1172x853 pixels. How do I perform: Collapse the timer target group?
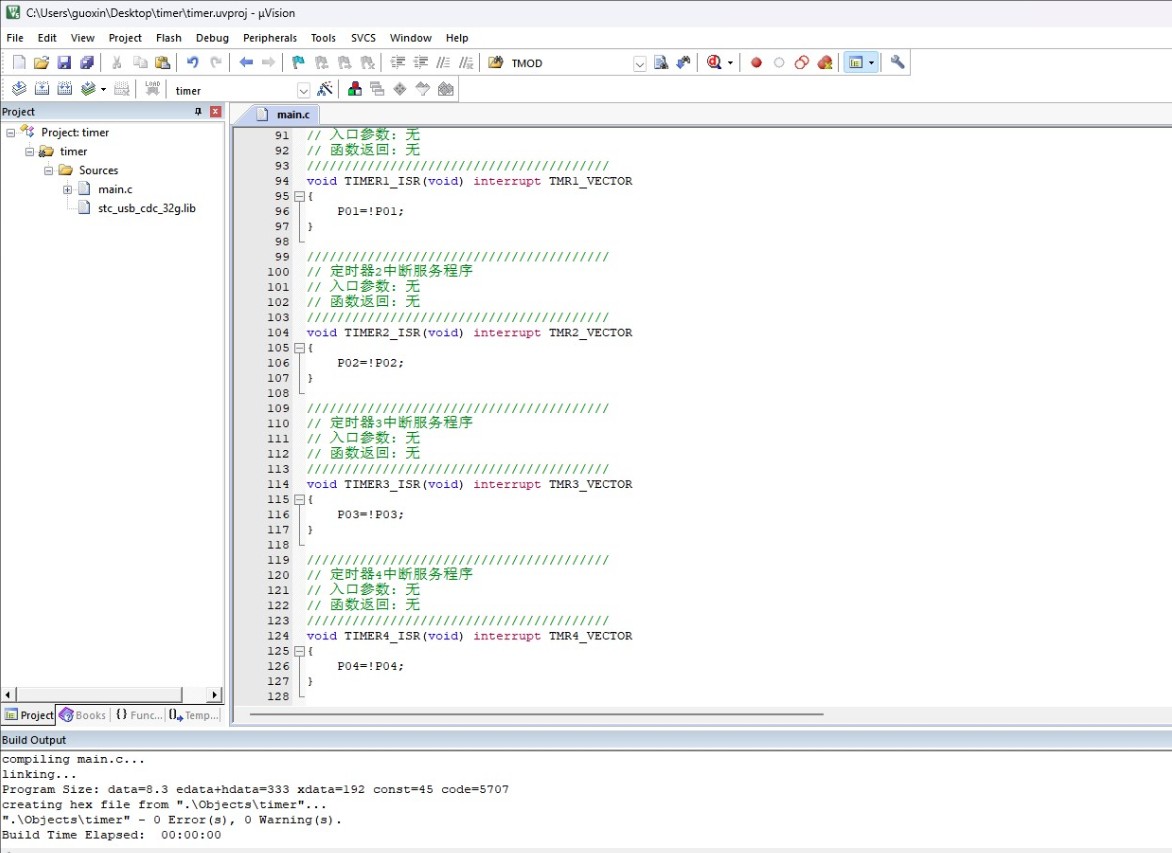(x=29, y=152)
